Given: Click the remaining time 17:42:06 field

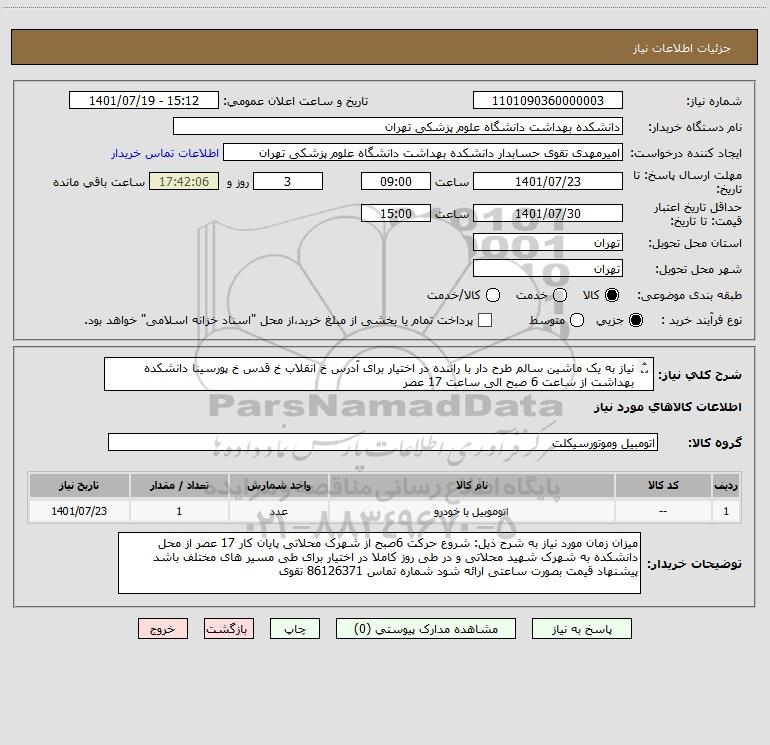Looking at the screenshot, I should (184, 182).
